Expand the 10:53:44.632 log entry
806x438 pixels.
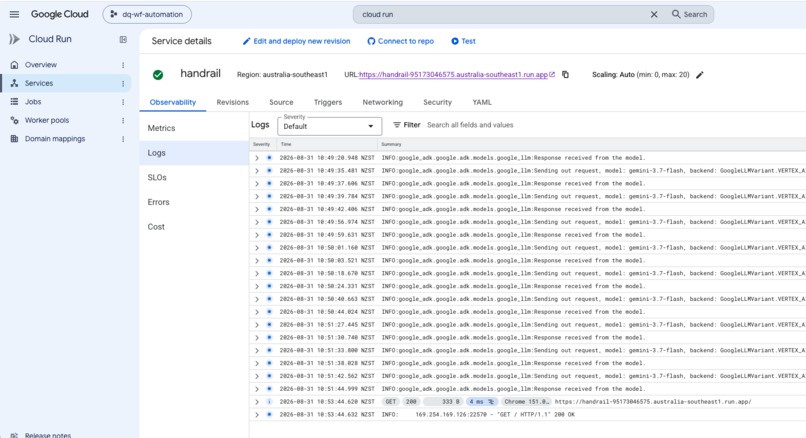[x=257, y=415]
